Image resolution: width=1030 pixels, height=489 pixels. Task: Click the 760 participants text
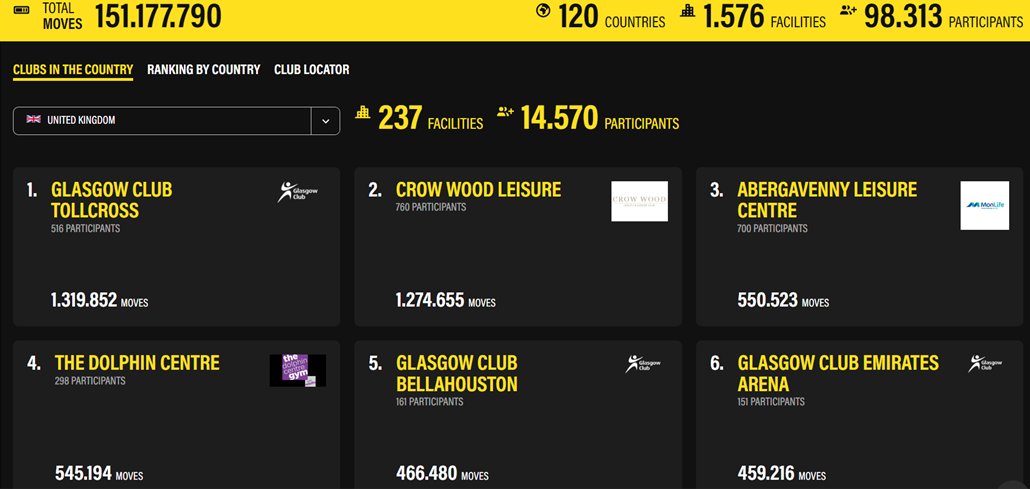coord(431,207)
